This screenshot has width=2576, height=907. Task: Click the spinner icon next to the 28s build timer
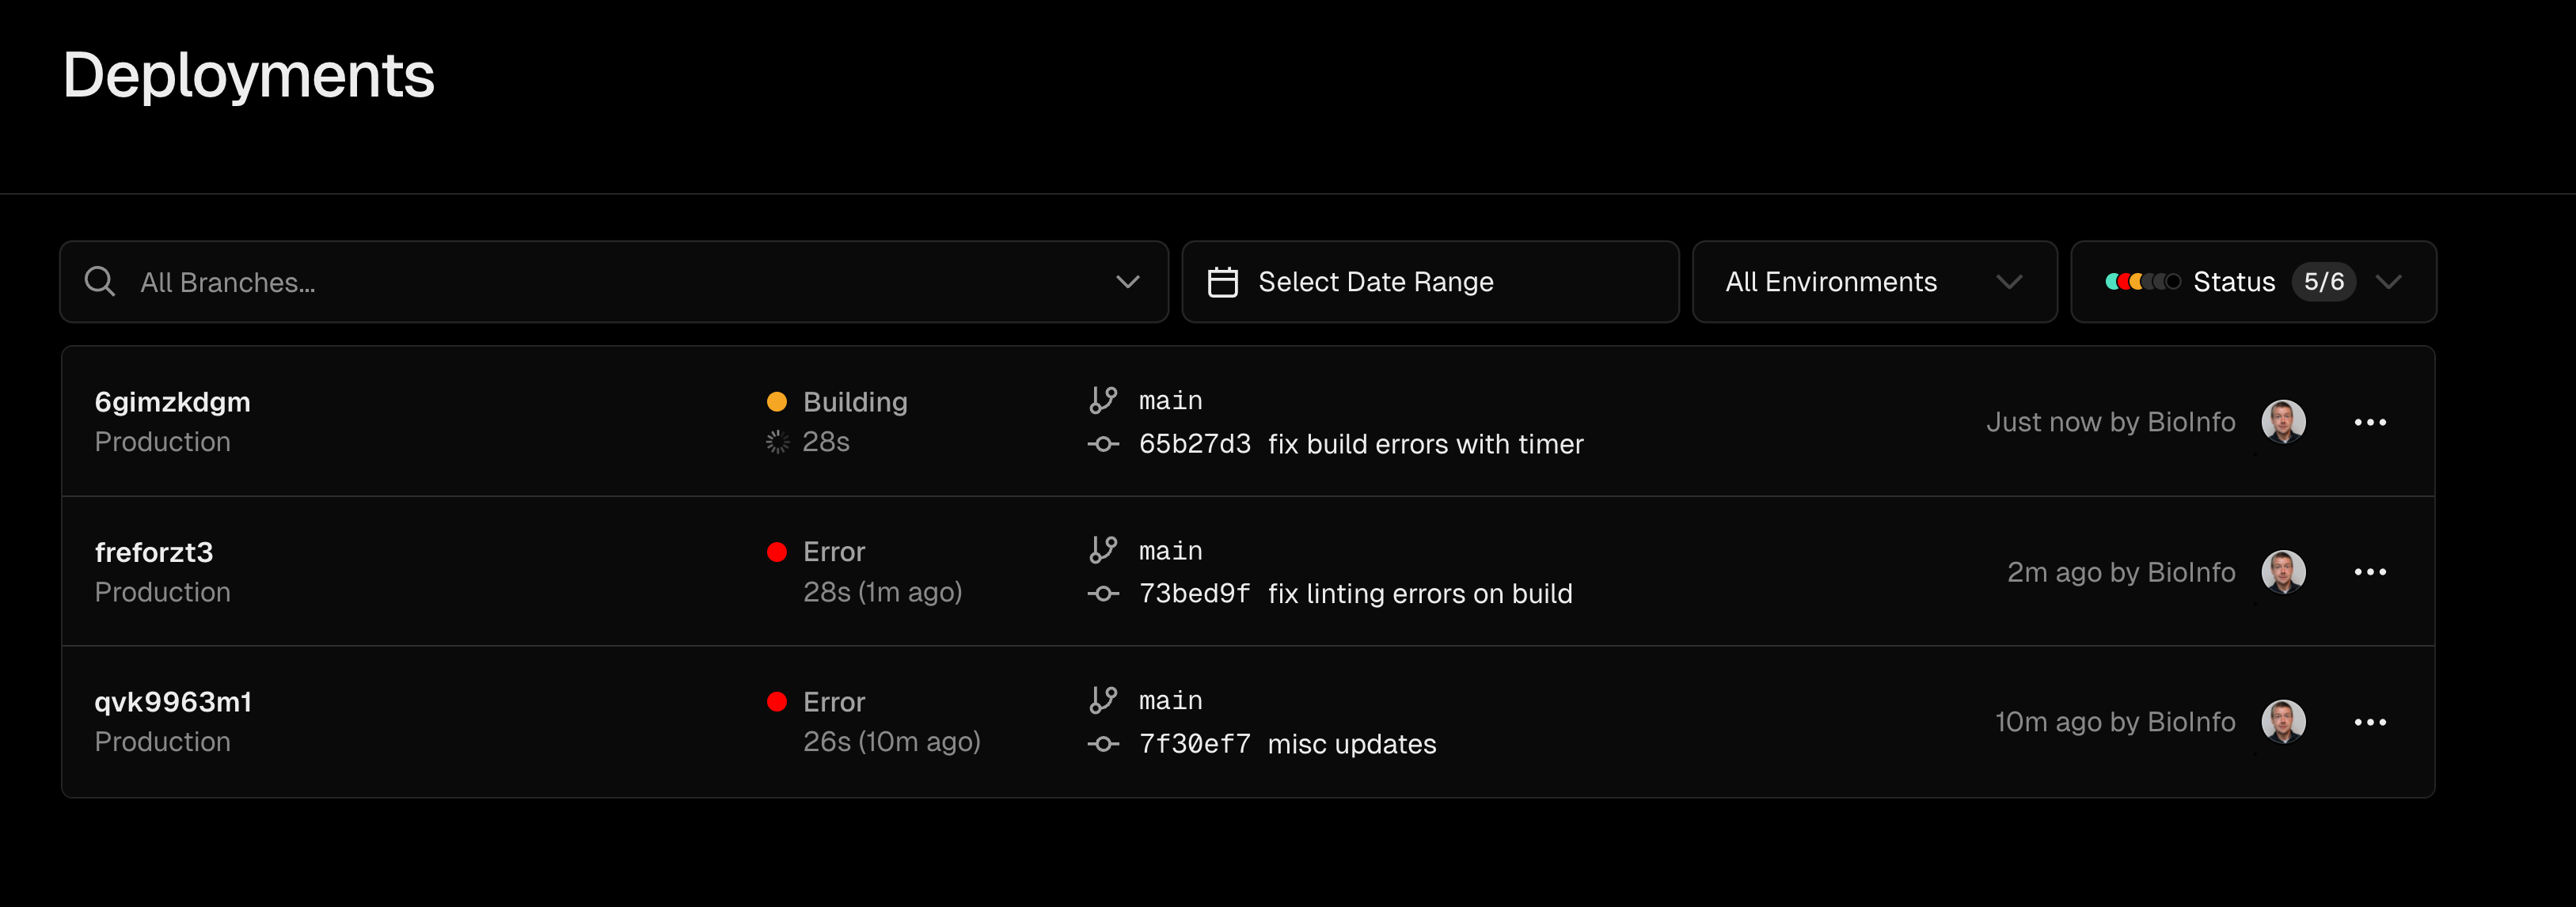pyautogui.click(x=778, y=441)
